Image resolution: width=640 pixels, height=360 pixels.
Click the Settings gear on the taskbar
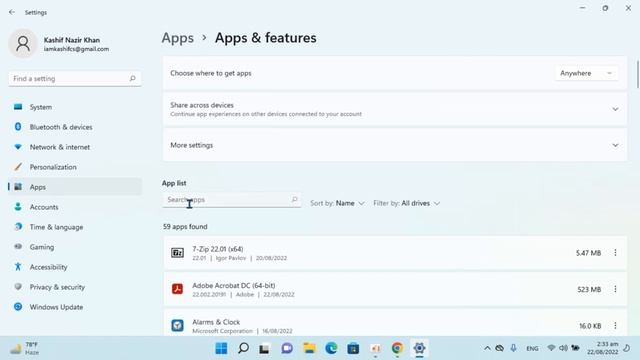click(419, 348)
